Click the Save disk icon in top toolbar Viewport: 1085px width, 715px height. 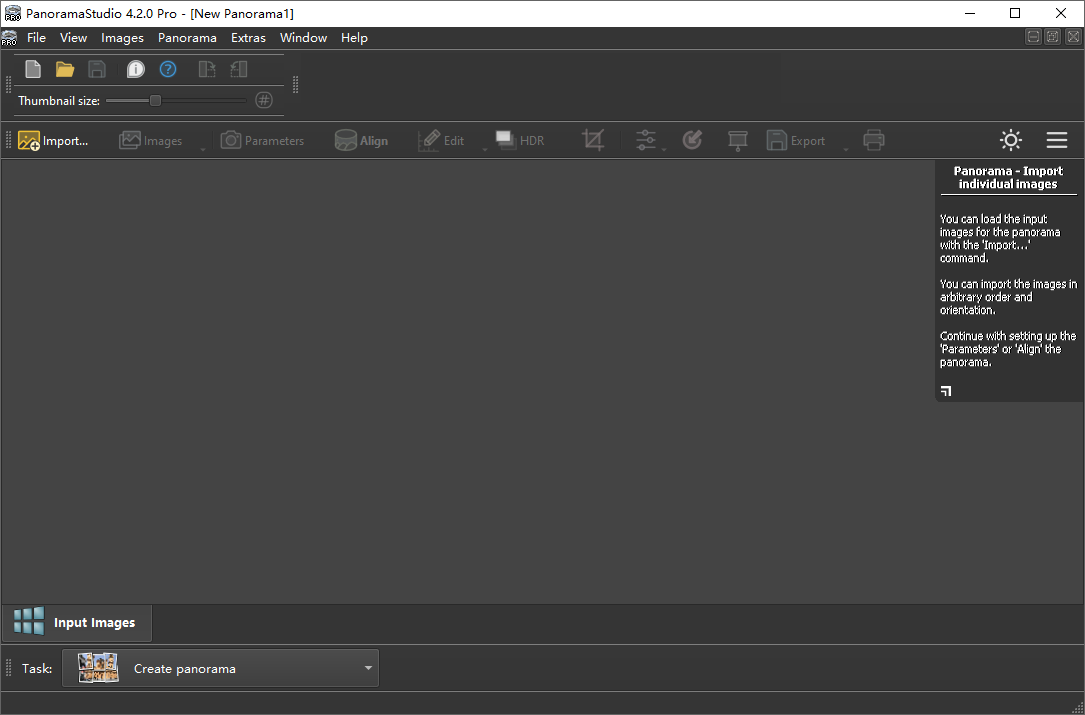pyautogui.click(x=97, y=69)
